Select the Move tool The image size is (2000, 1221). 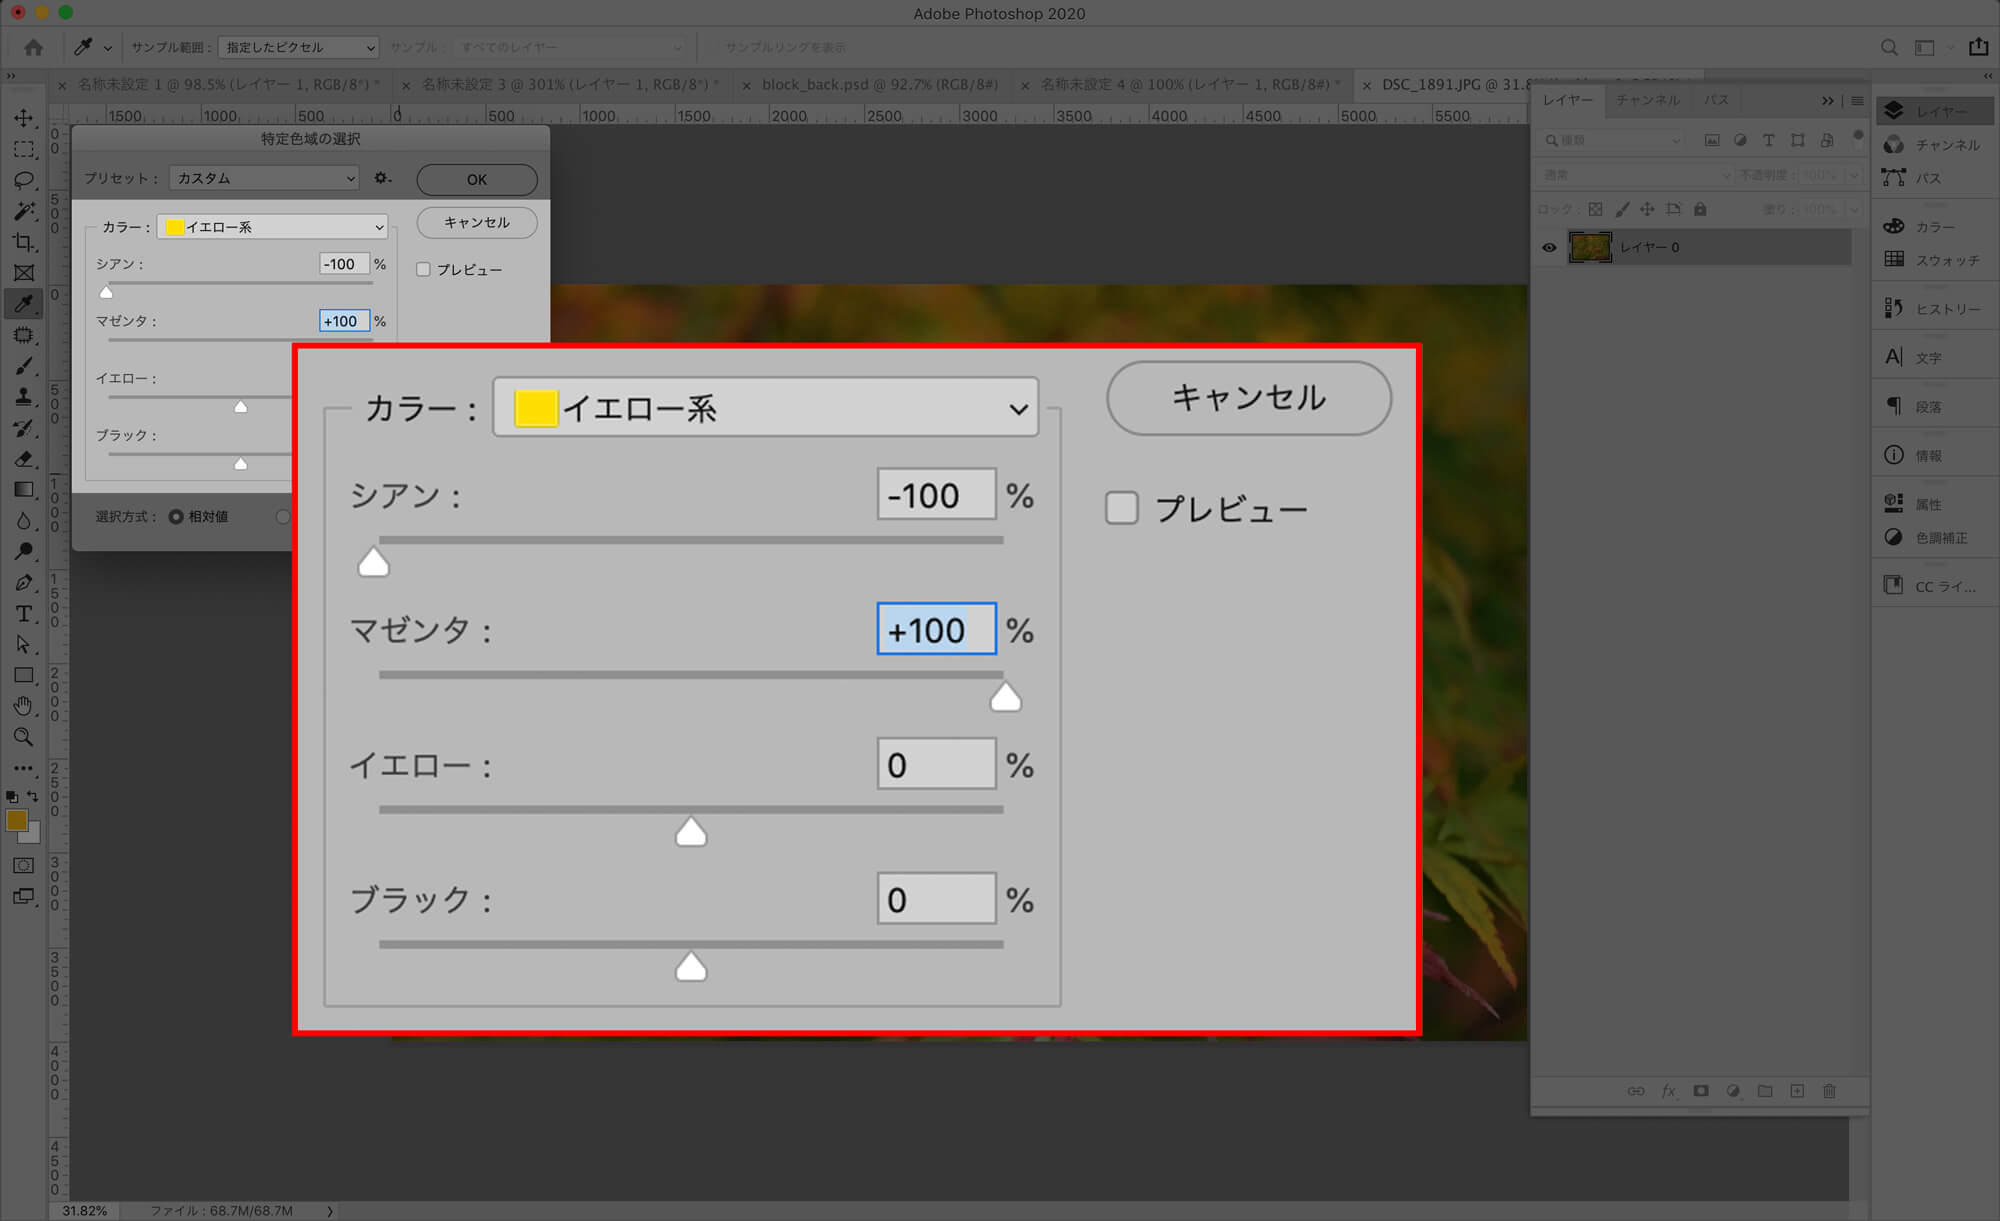tap(24, 118)
